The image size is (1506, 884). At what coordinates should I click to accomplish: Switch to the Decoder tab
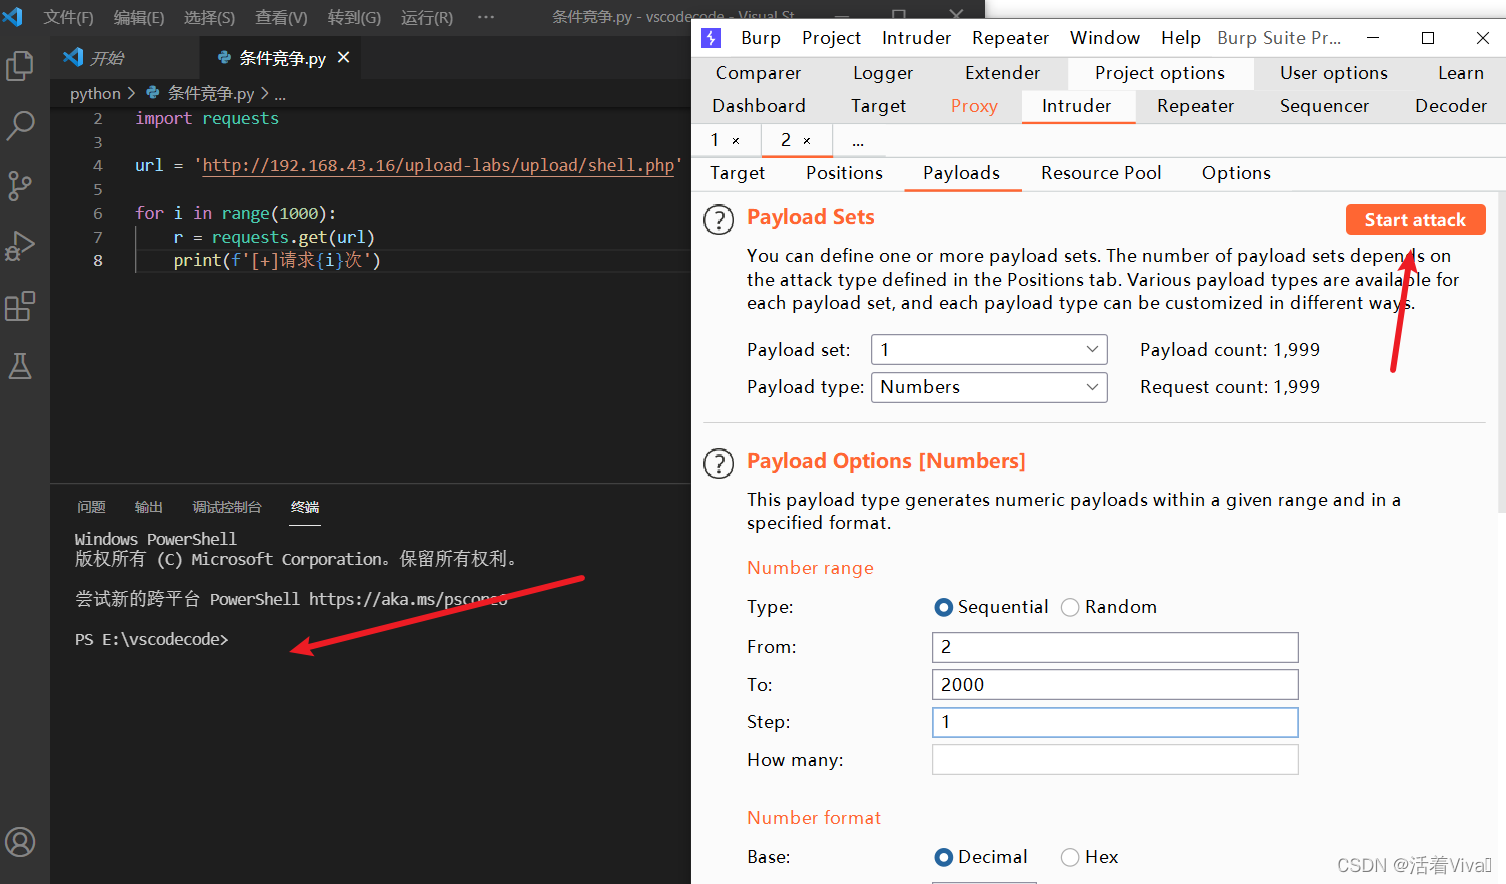[1451, 106]
